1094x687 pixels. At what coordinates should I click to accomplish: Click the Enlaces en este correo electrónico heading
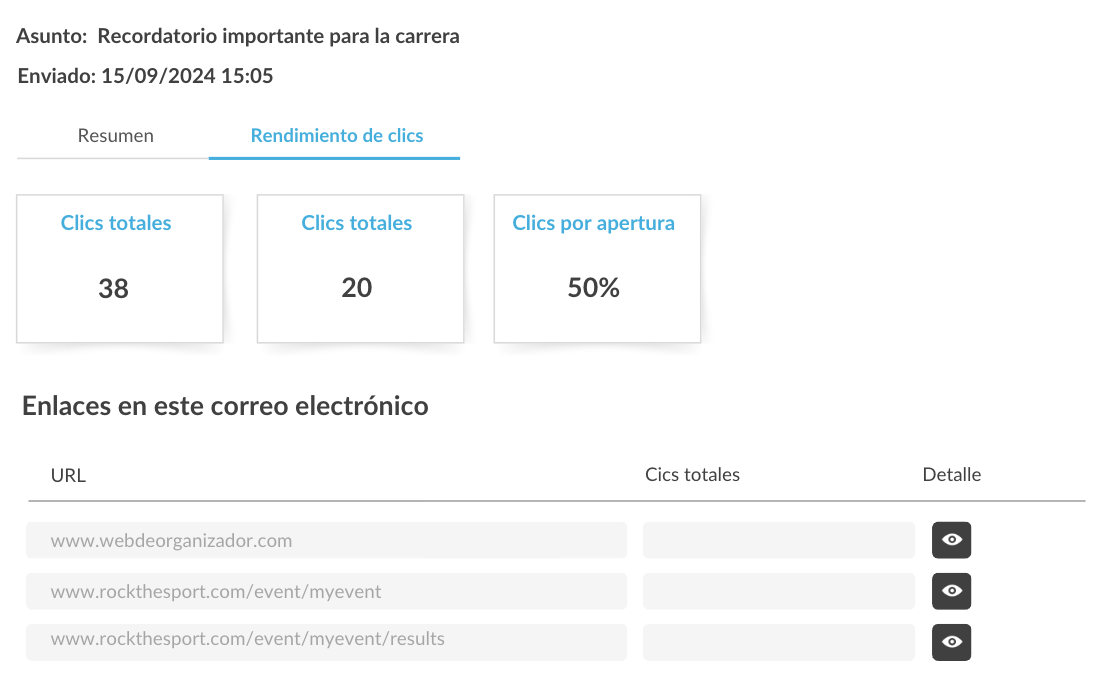click(225, 405)
